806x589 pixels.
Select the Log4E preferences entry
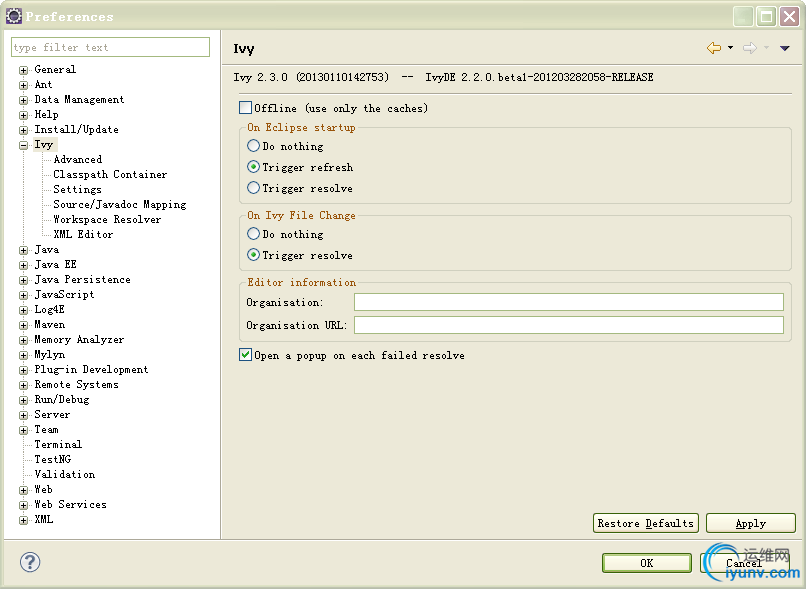49,309
